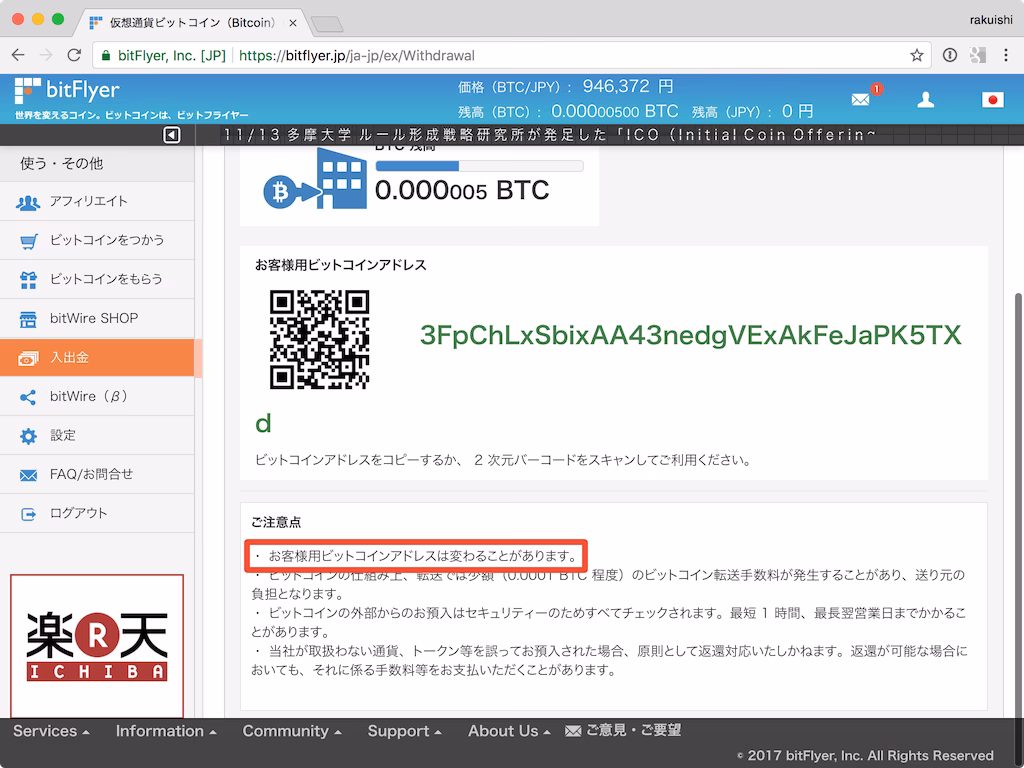Click the affiliate people icon
The image size is (1024, 768).
[x=28, y=202]
